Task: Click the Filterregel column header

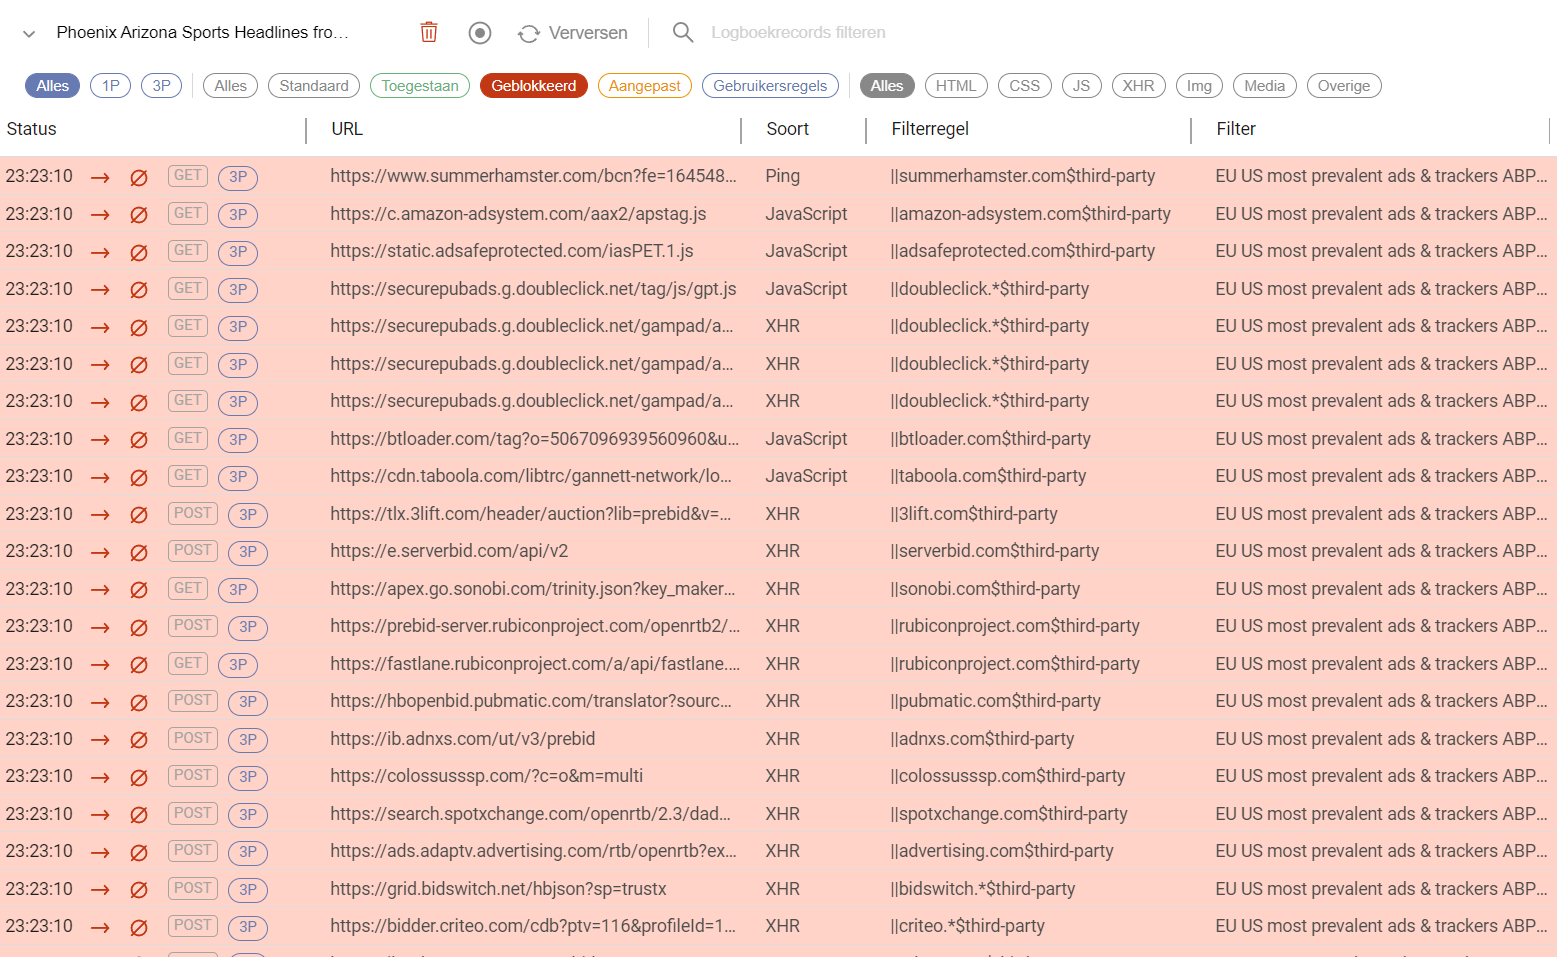Action: coord(930,129)
